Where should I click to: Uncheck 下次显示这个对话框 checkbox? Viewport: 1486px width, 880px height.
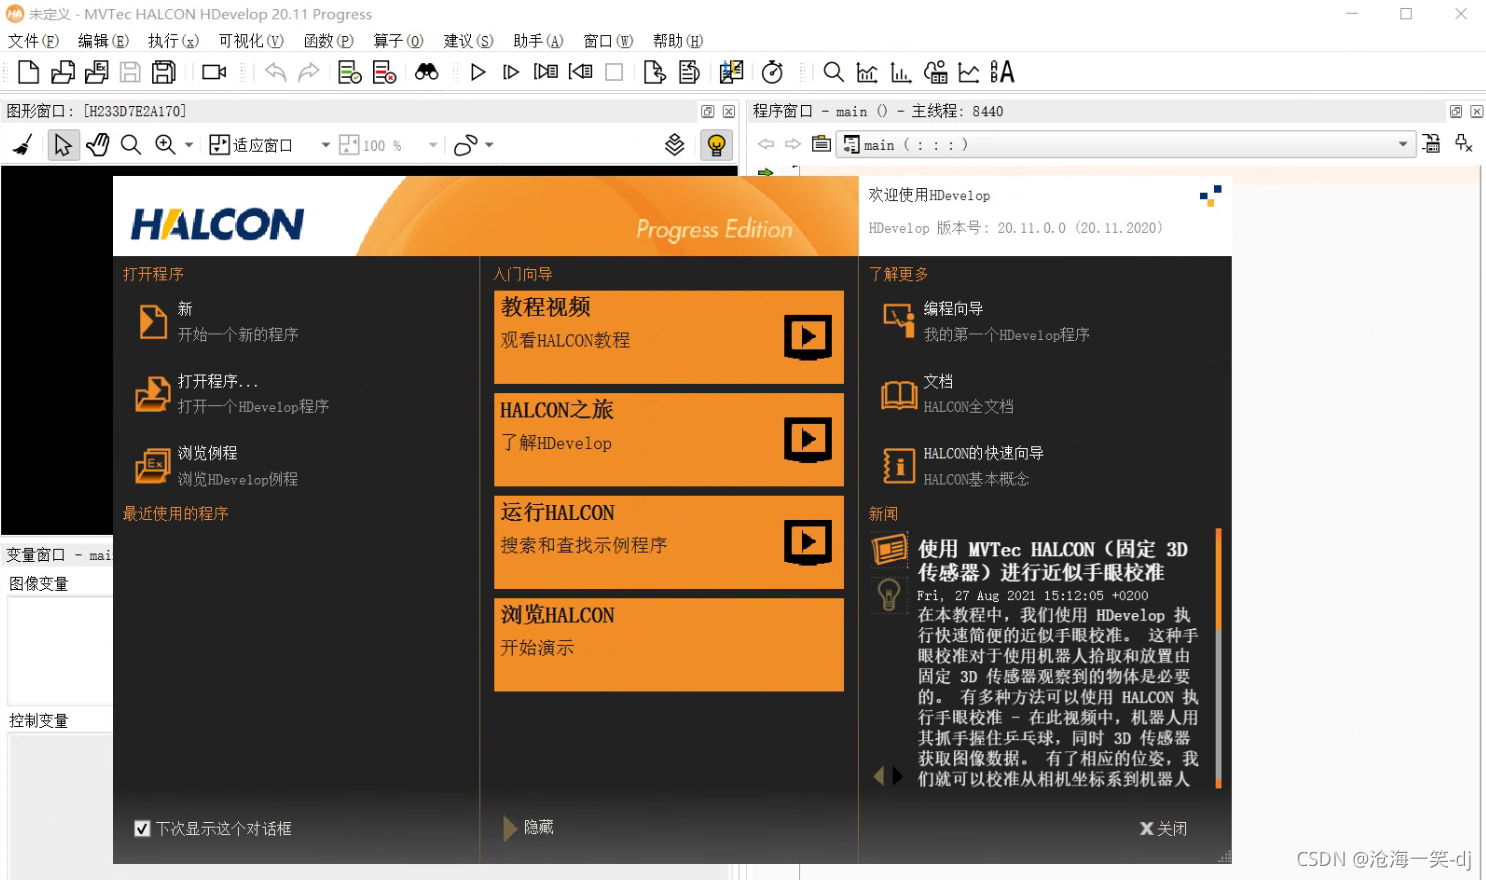[142, 828]
